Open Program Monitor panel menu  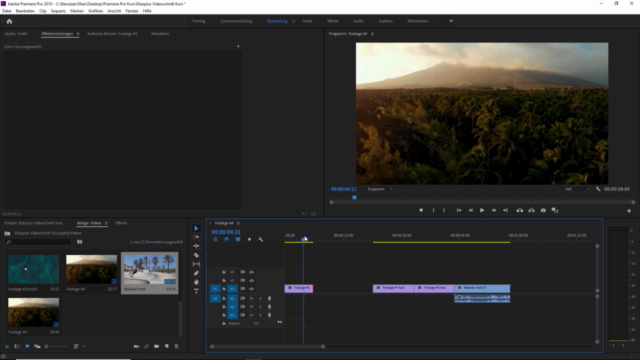click(x=372, y=34)
